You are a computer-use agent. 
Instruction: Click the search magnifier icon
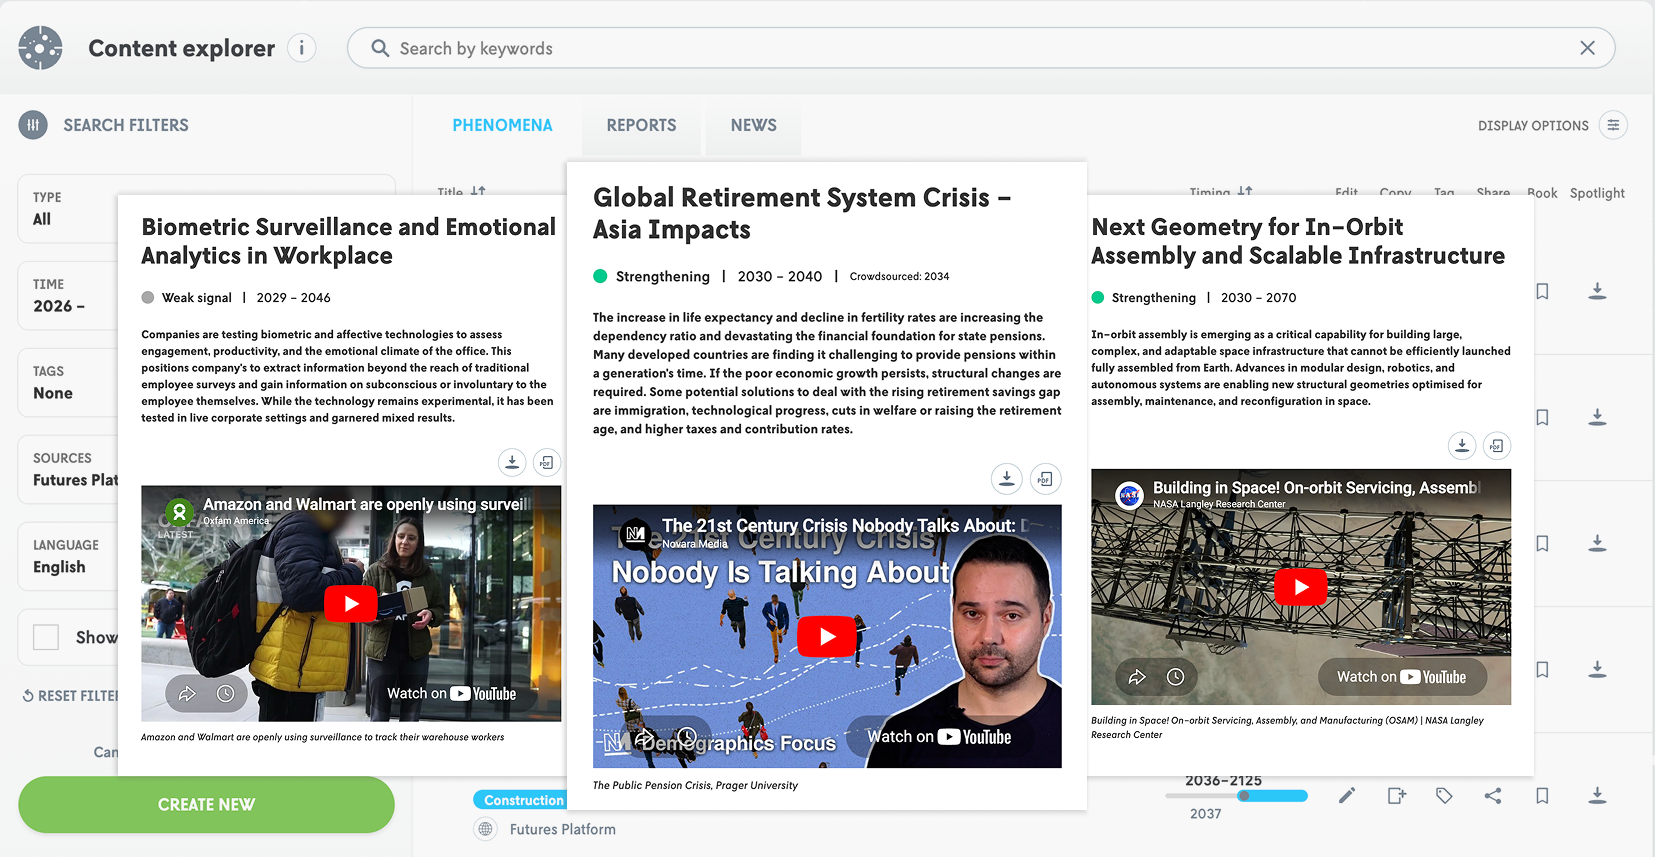(380, 48)
